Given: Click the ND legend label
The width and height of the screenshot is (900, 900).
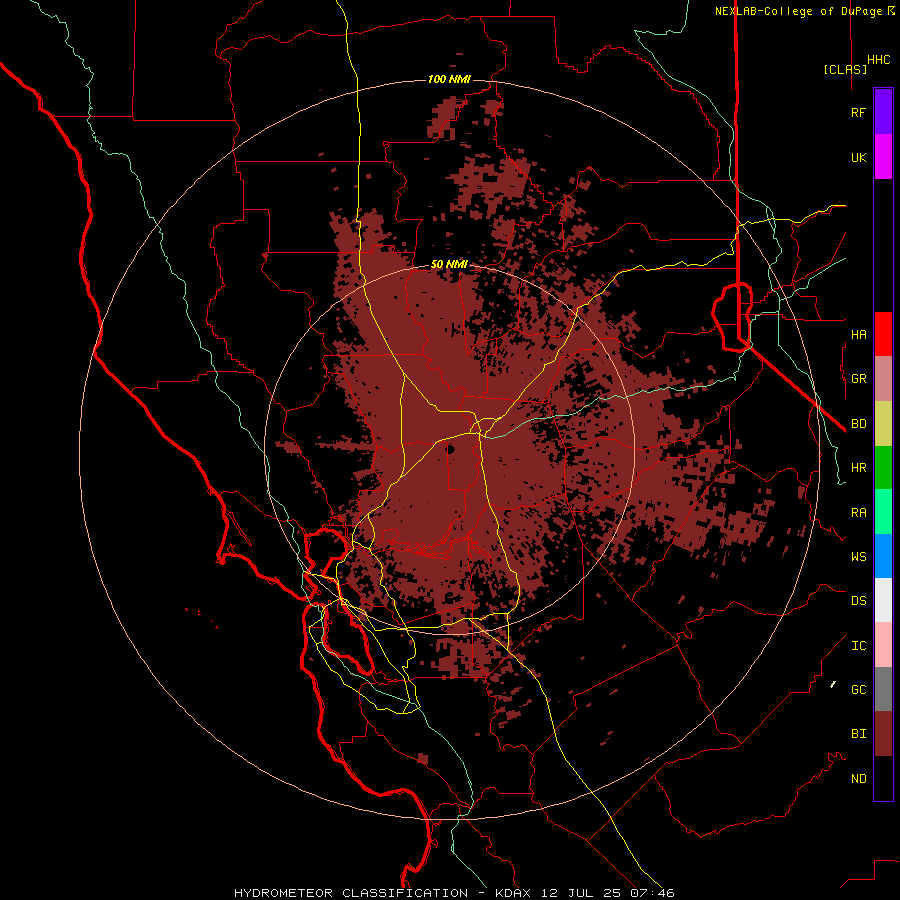Looking at the screenshot, I should pos(858,779).
